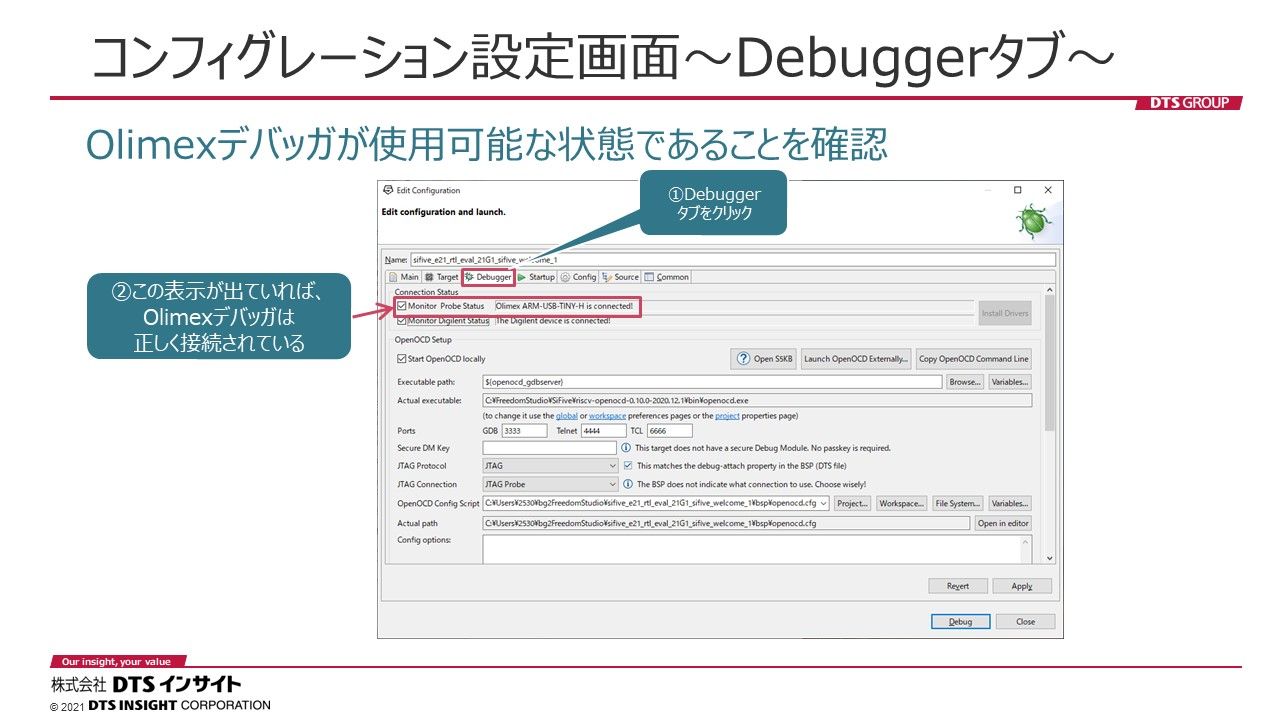Image resolution: width=1280 pixels, height=720 pixels.
Task: Click the page icon on Main tab
Action: (393, 277)
